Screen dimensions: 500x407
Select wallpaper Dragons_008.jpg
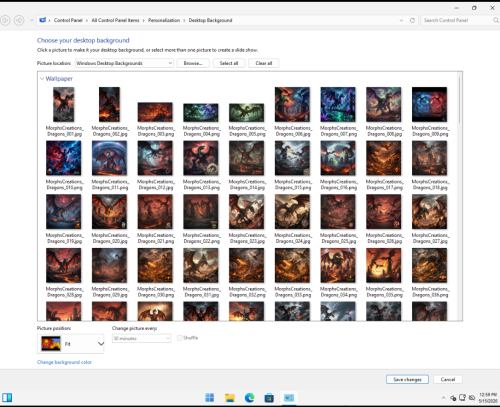[x=384, y=105]
